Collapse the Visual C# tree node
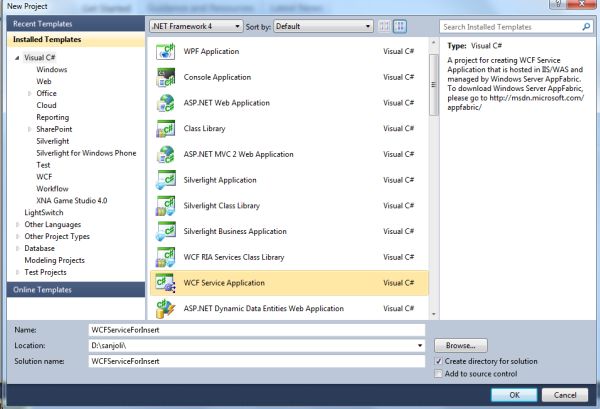 coord(17,58)
